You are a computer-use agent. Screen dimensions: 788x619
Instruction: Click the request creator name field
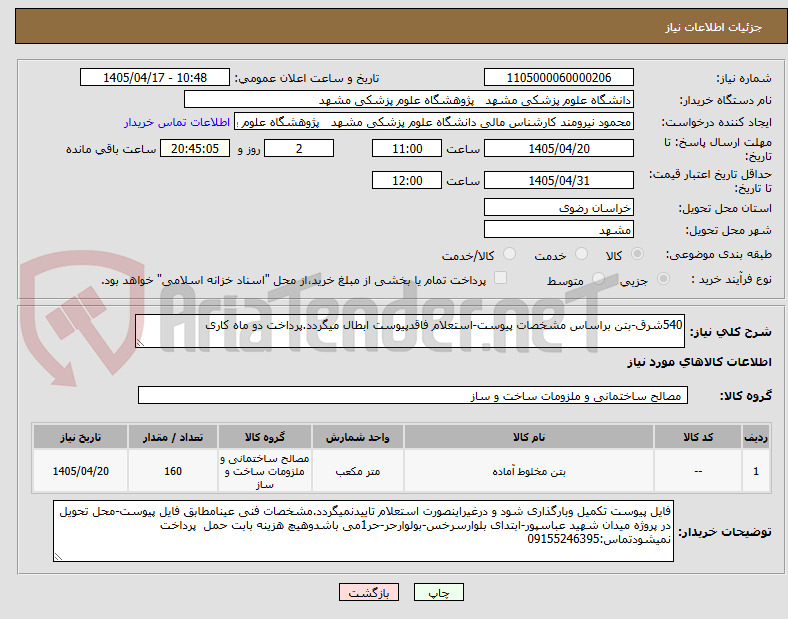434,122
